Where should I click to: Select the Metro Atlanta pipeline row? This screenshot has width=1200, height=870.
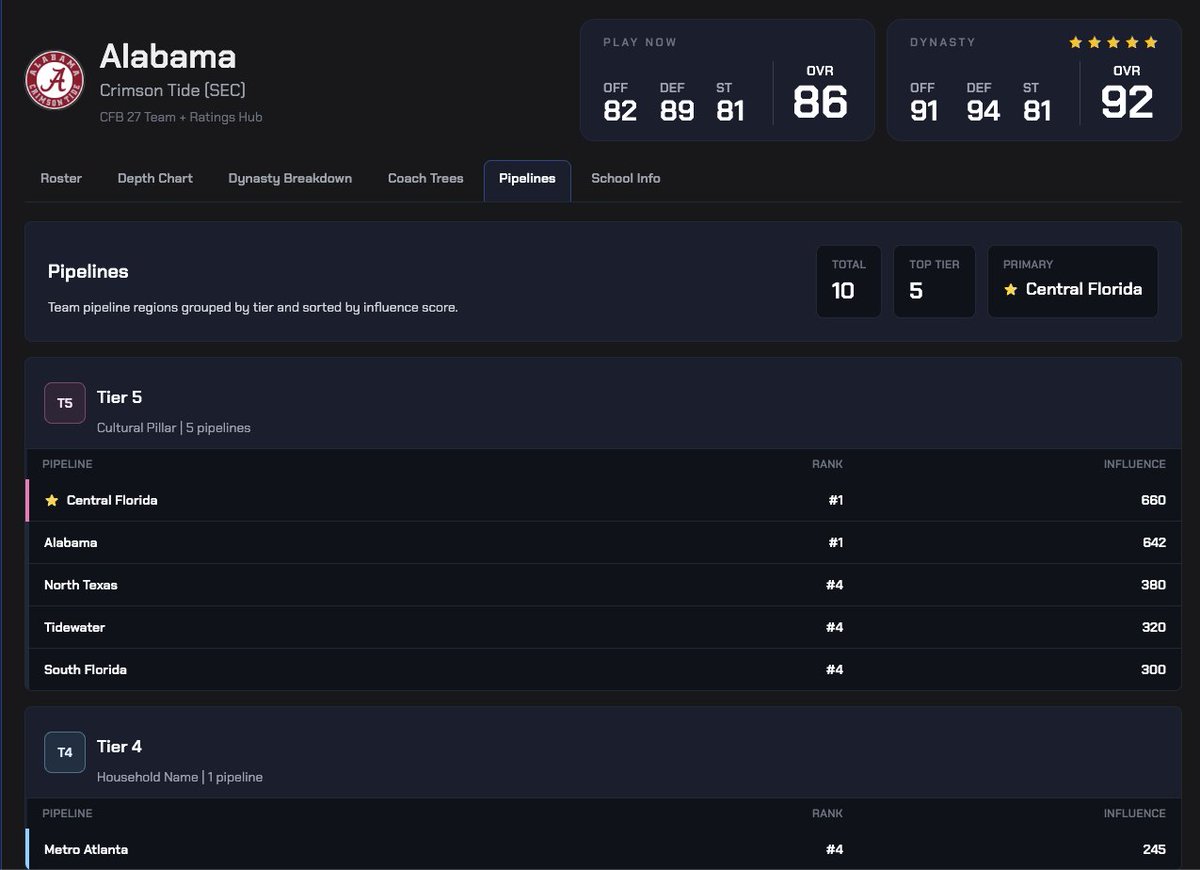603,849
